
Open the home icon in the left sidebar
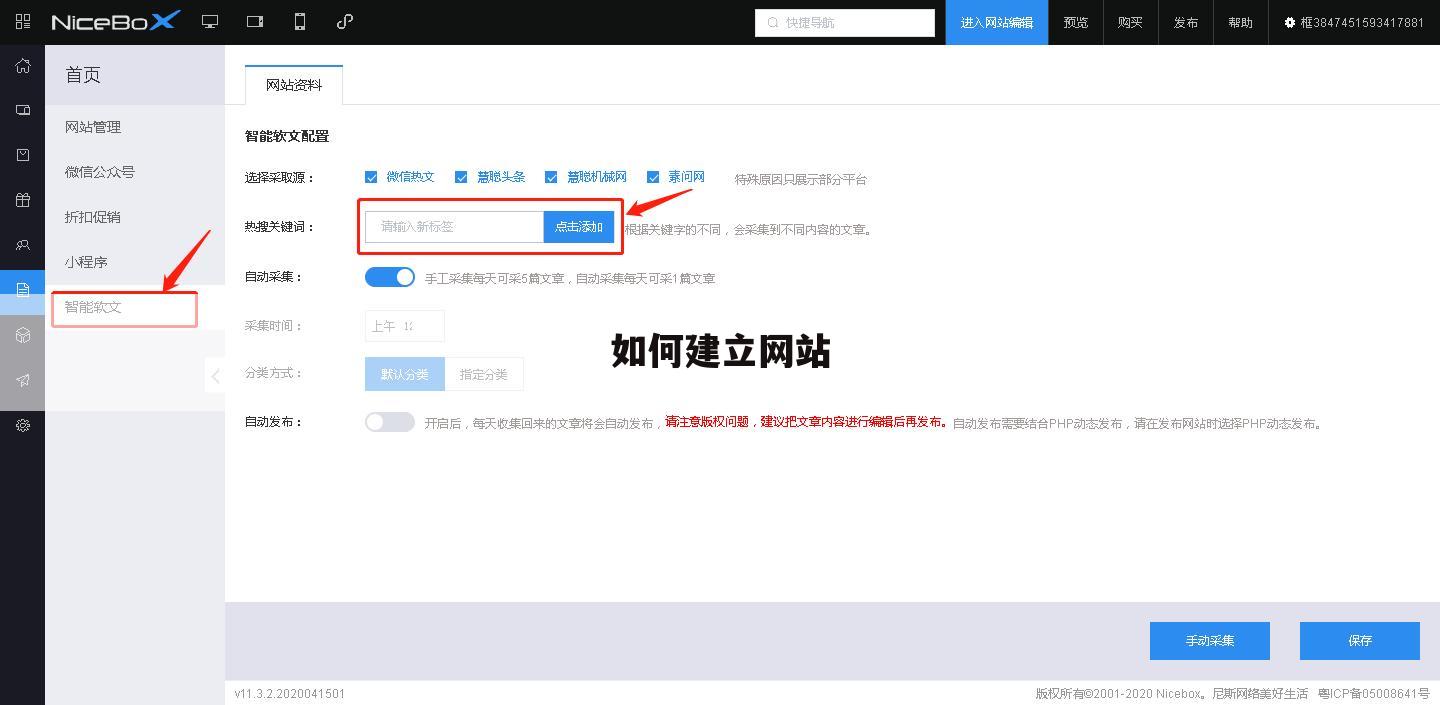(x=22, y=65)
